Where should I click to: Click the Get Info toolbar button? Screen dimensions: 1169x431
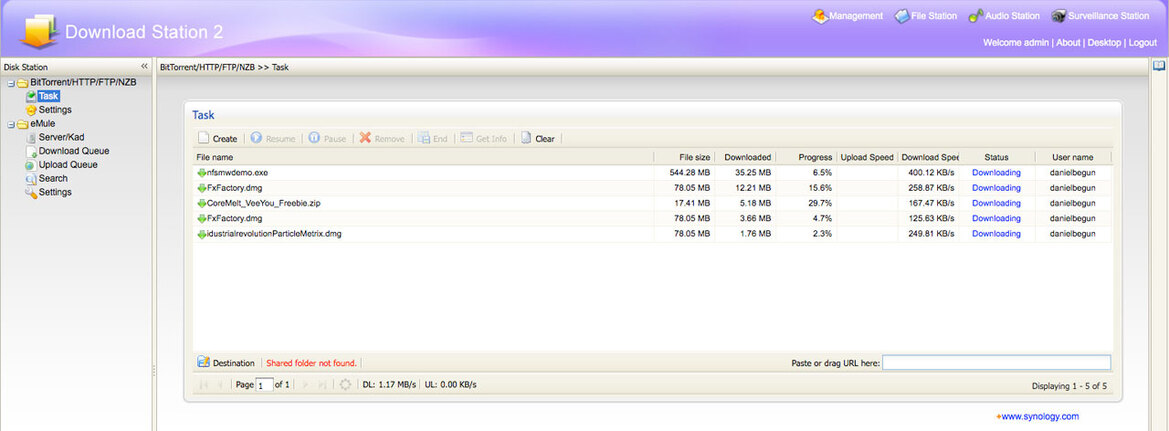point(483,139)
